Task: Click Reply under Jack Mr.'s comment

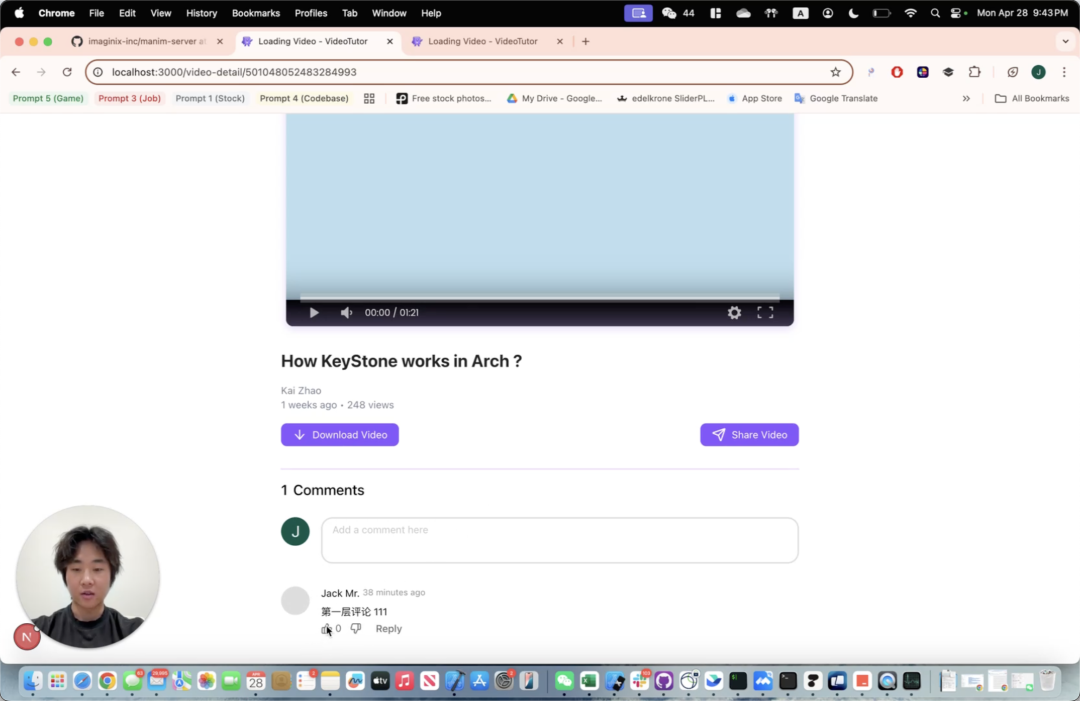Action: (x=388, y=629)
